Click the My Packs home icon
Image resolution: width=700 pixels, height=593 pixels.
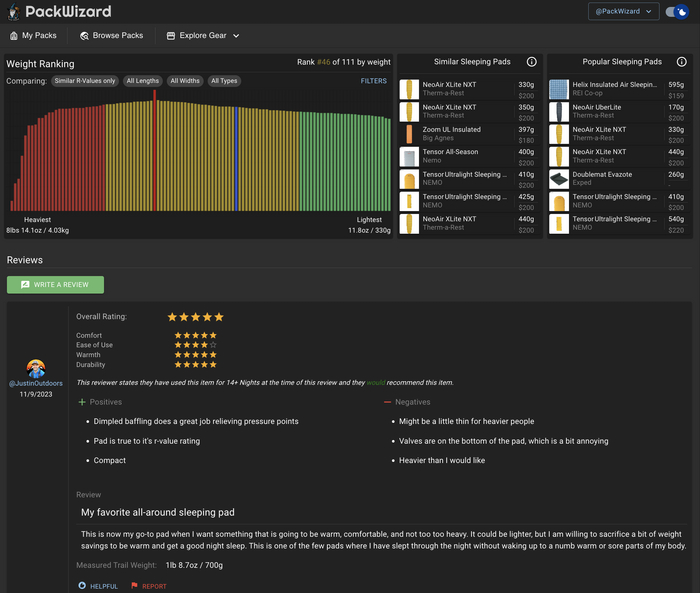point(14,36)
